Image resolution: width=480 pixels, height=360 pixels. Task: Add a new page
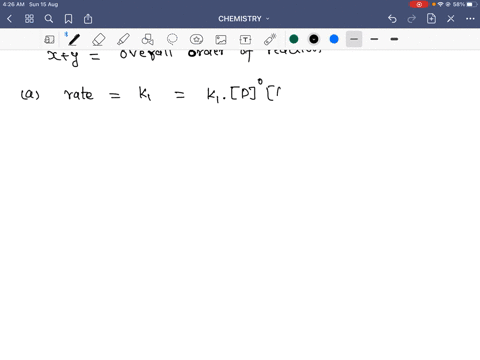pos(431,18)
